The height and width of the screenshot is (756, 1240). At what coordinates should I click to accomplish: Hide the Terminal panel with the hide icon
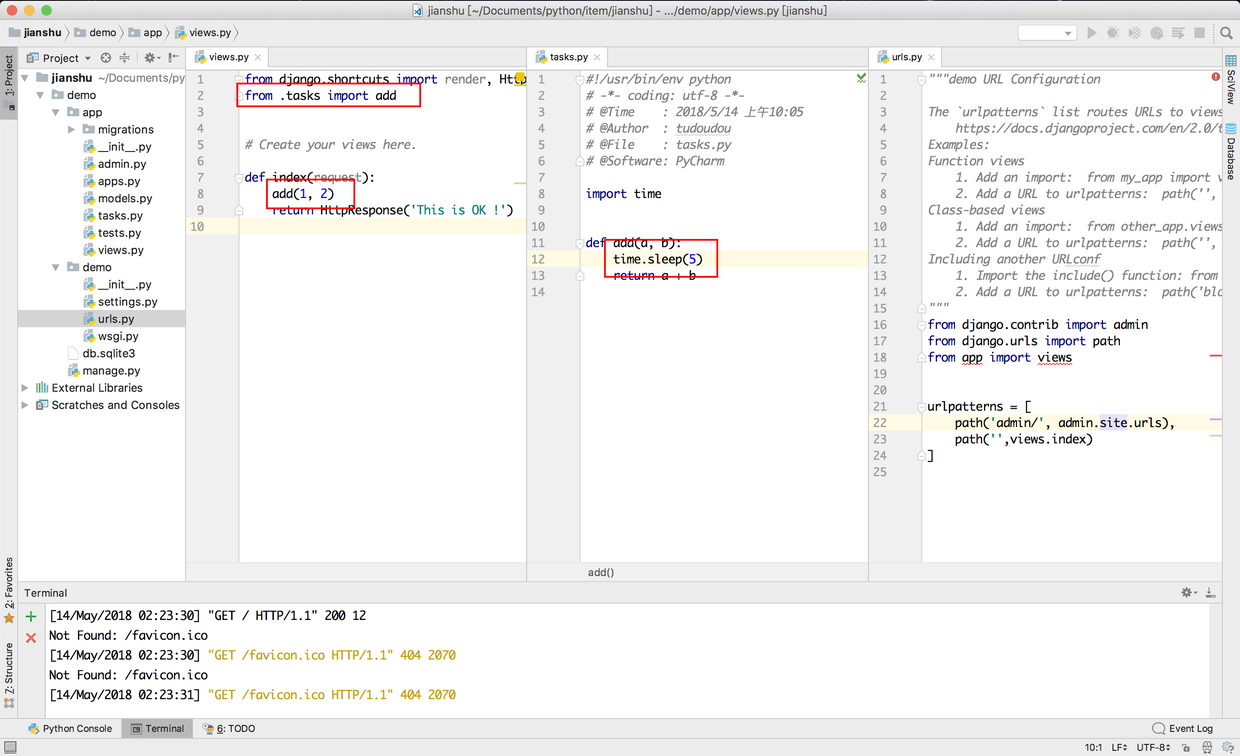1210,593
